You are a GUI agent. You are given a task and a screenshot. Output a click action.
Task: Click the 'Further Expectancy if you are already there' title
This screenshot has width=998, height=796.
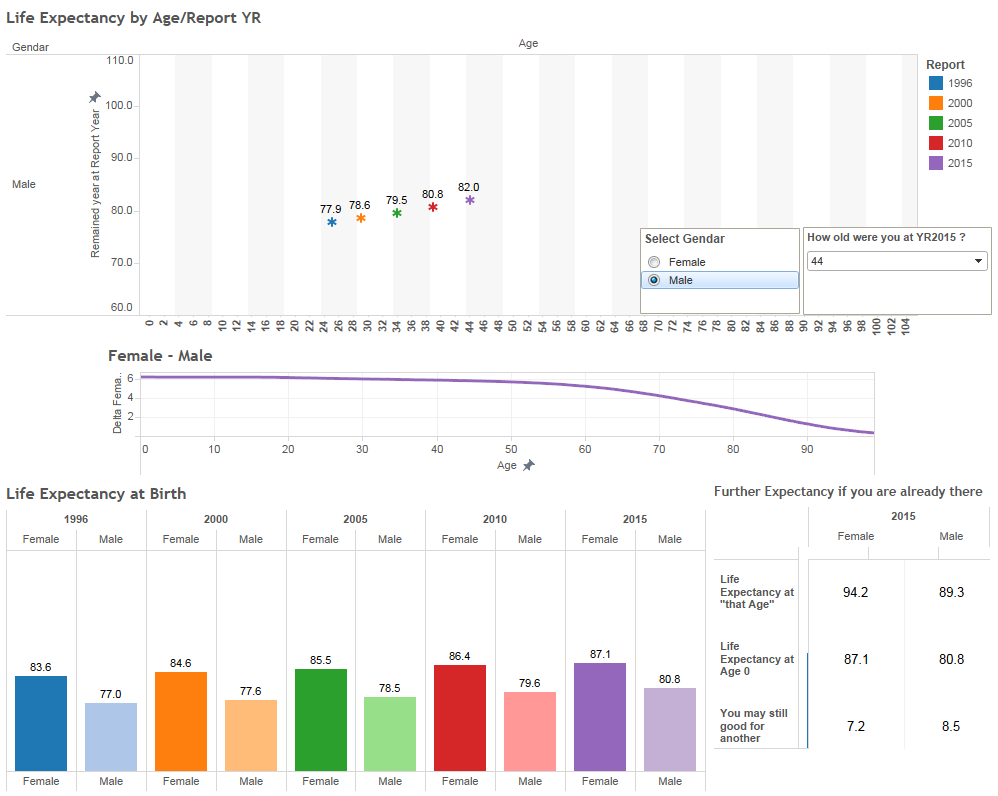coord(848,491)
